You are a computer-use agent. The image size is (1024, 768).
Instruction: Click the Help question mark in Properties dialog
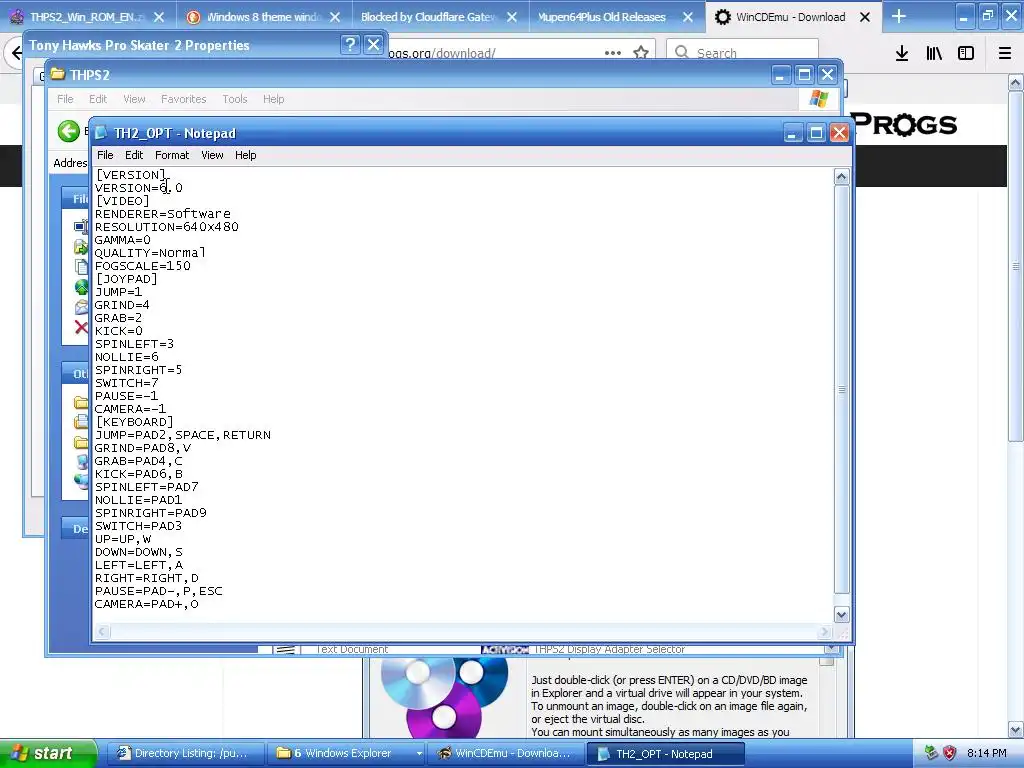[x=350, y=44]
